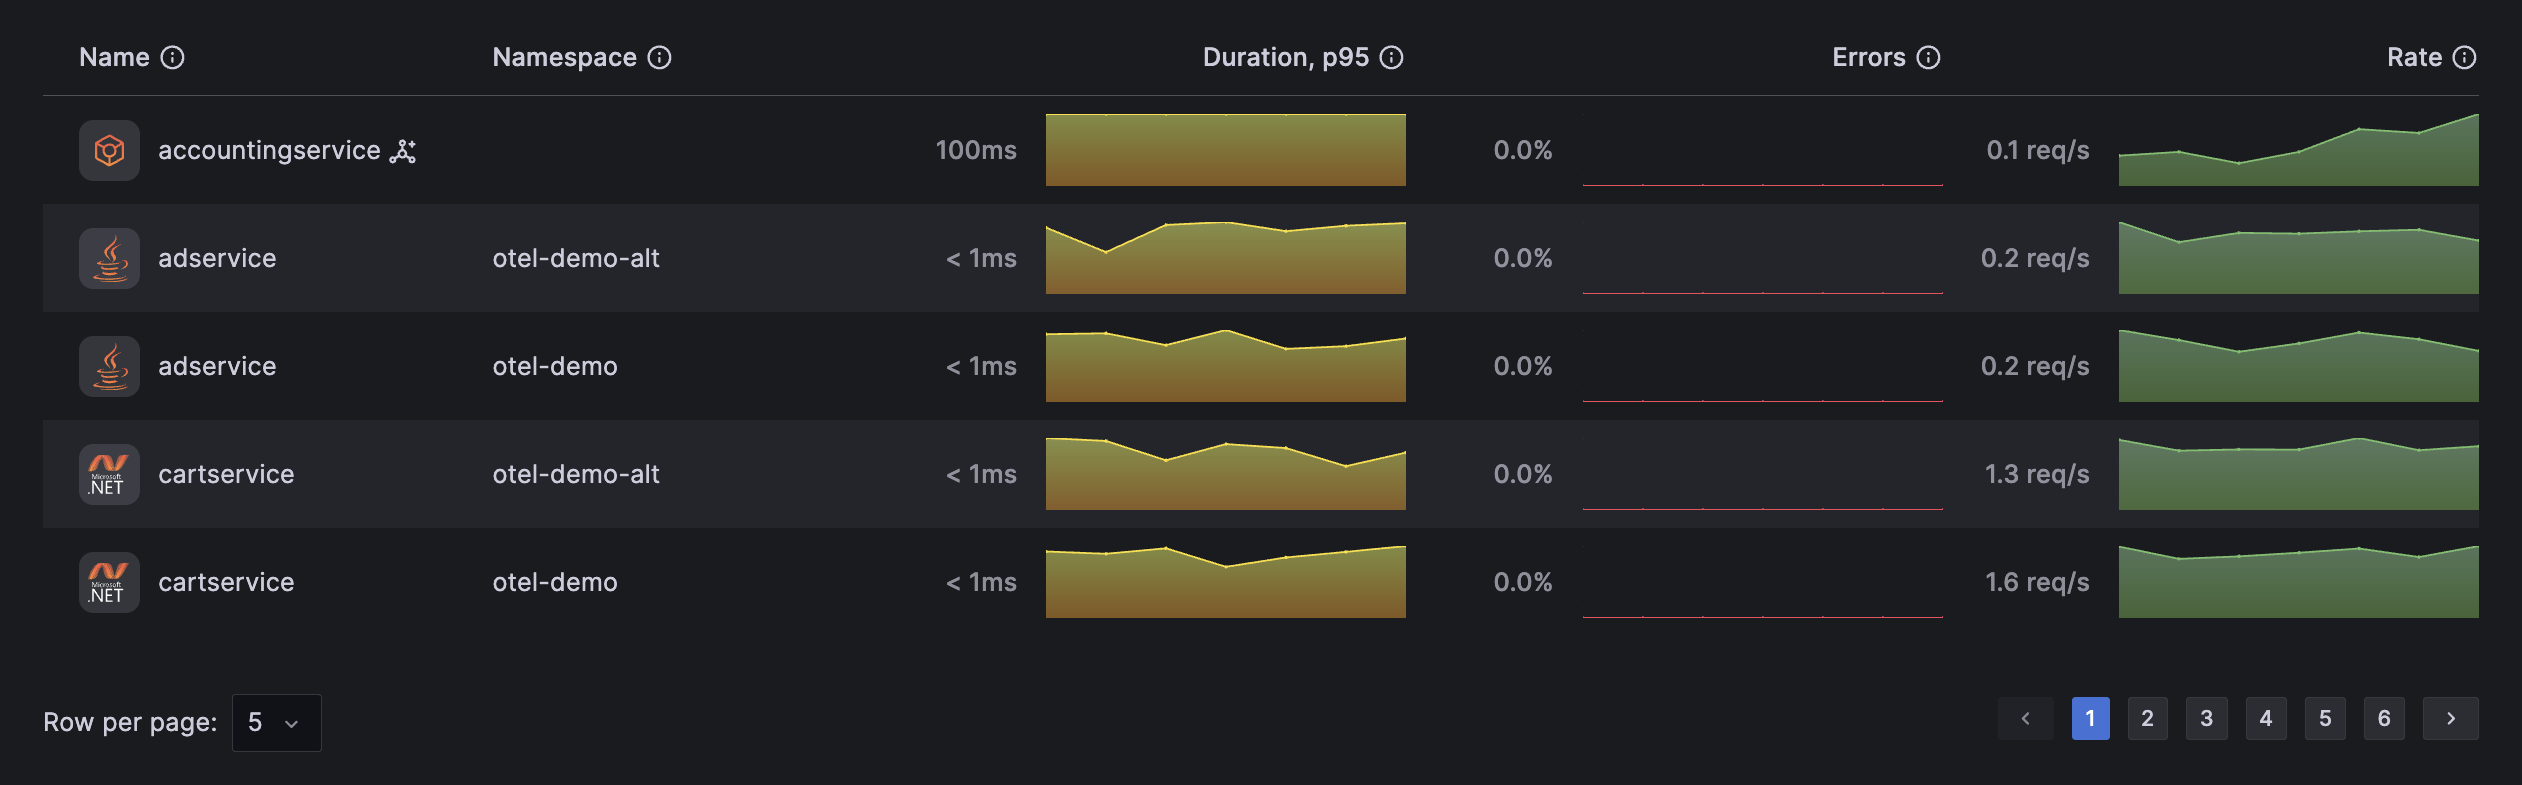Click accountingservice duration p95 sparkline
The image size is (2522, 785).
pyautogui.click(x=1225, y=151)
